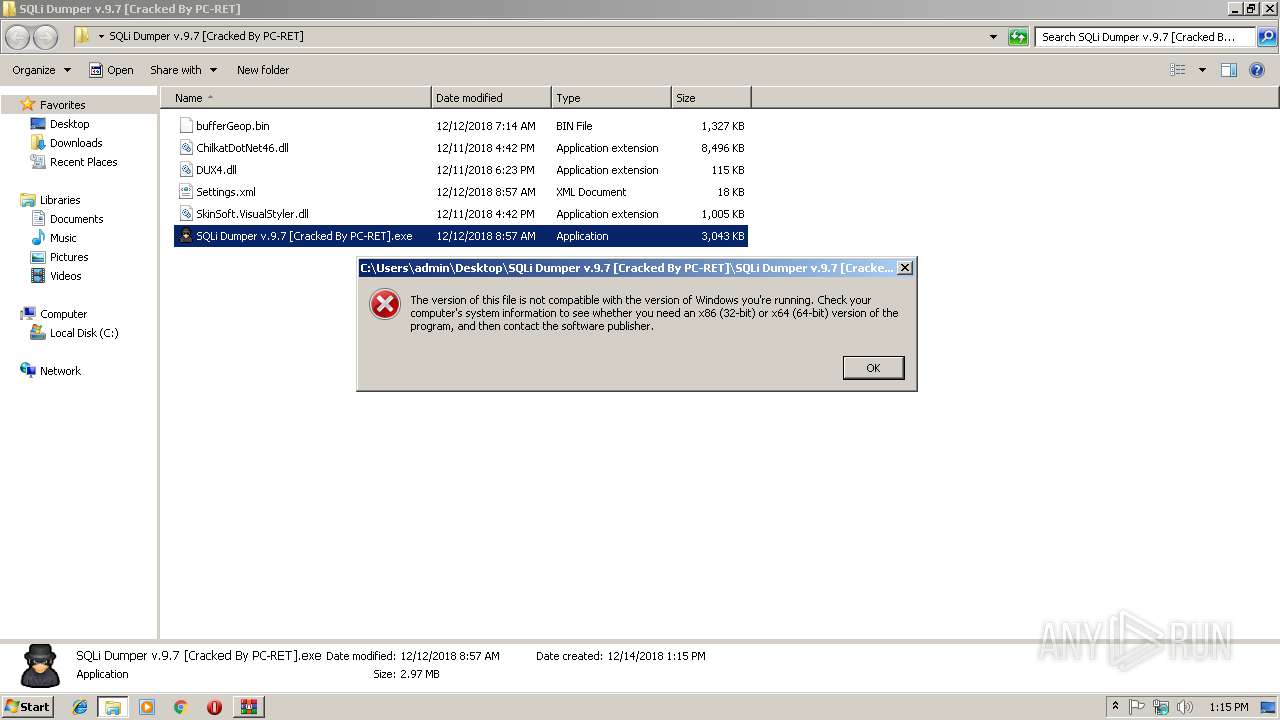Click the Open toolbar button

[x=111, y=70]
